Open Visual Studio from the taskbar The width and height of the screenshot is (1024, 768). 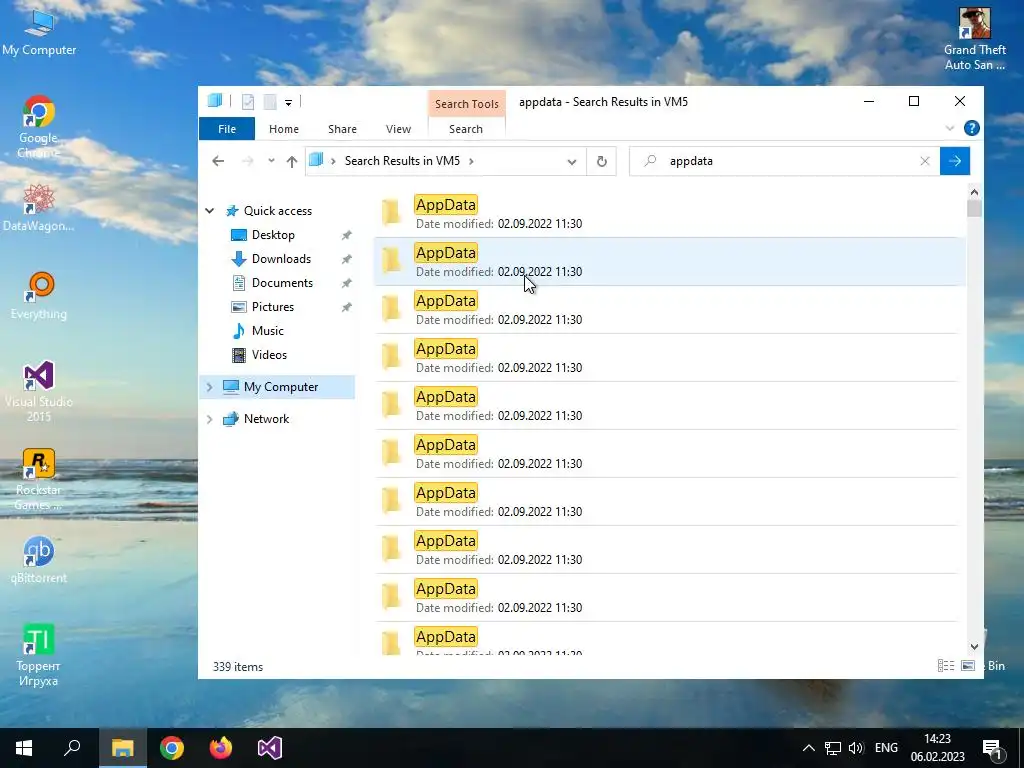coord(270,748)
